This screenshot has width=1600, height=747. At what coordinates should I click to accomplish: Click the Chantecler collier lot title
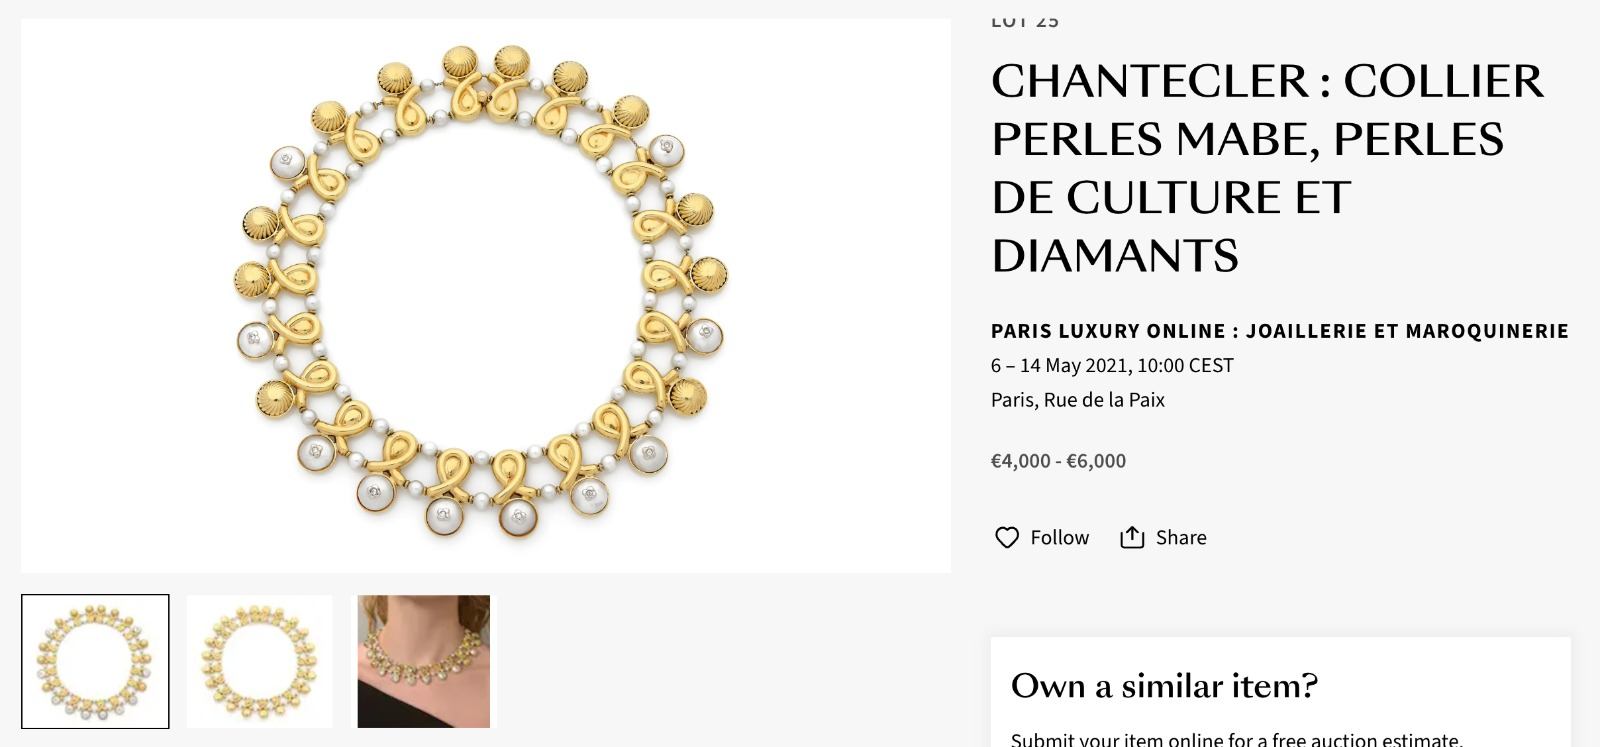[x=1267, y=168]
